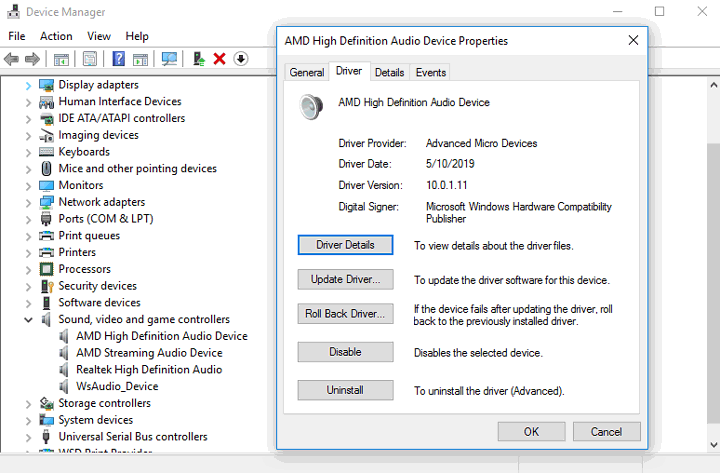This screenshot has height=473, width=720.
Task: Click the Security devices key icon
Action: [47, 286]
